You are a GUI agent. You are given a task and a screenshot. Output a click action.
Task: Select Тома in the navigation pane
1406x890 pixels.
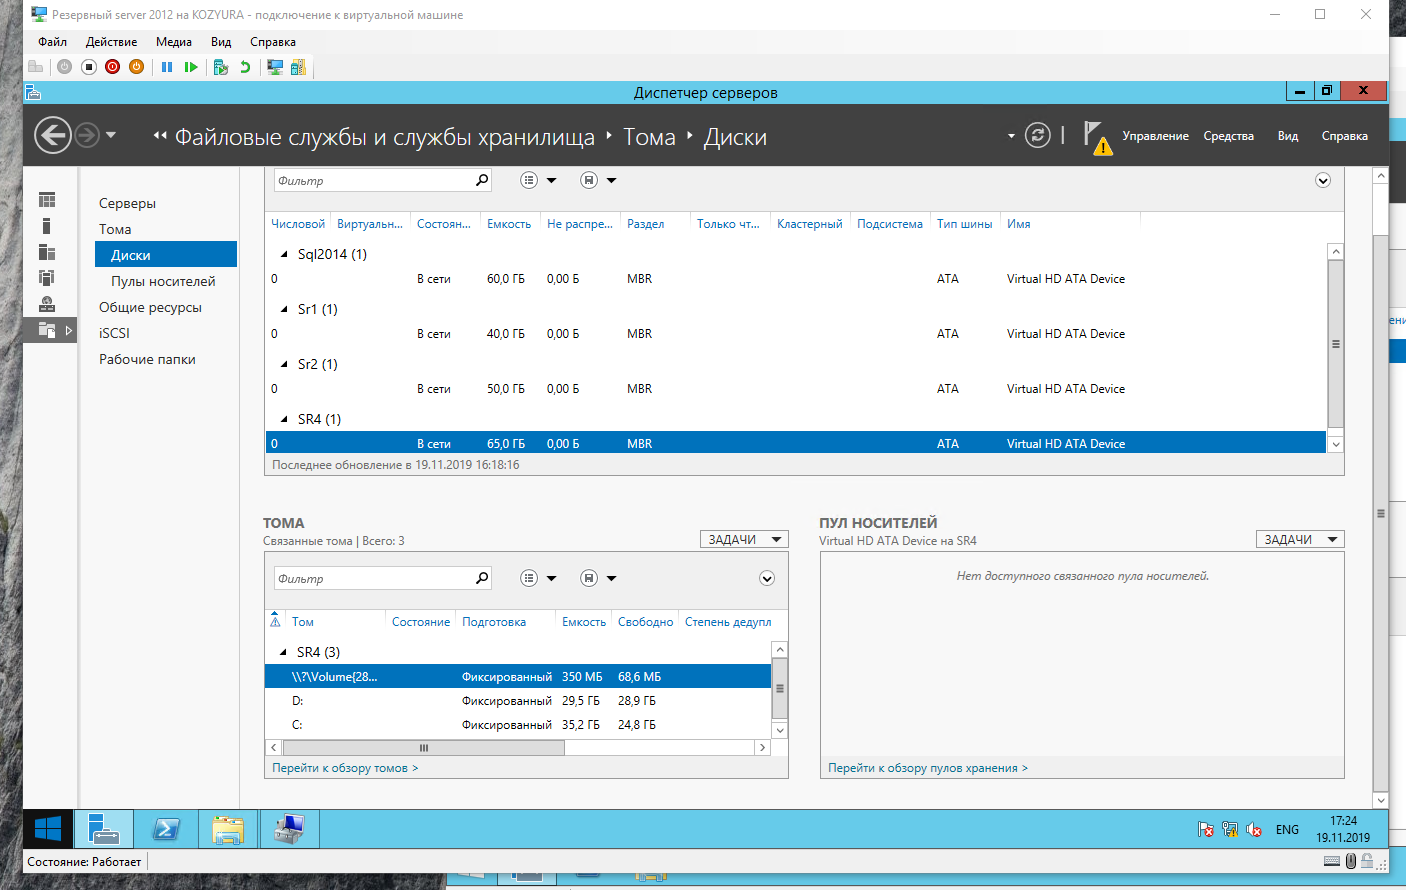click(115, 229)
